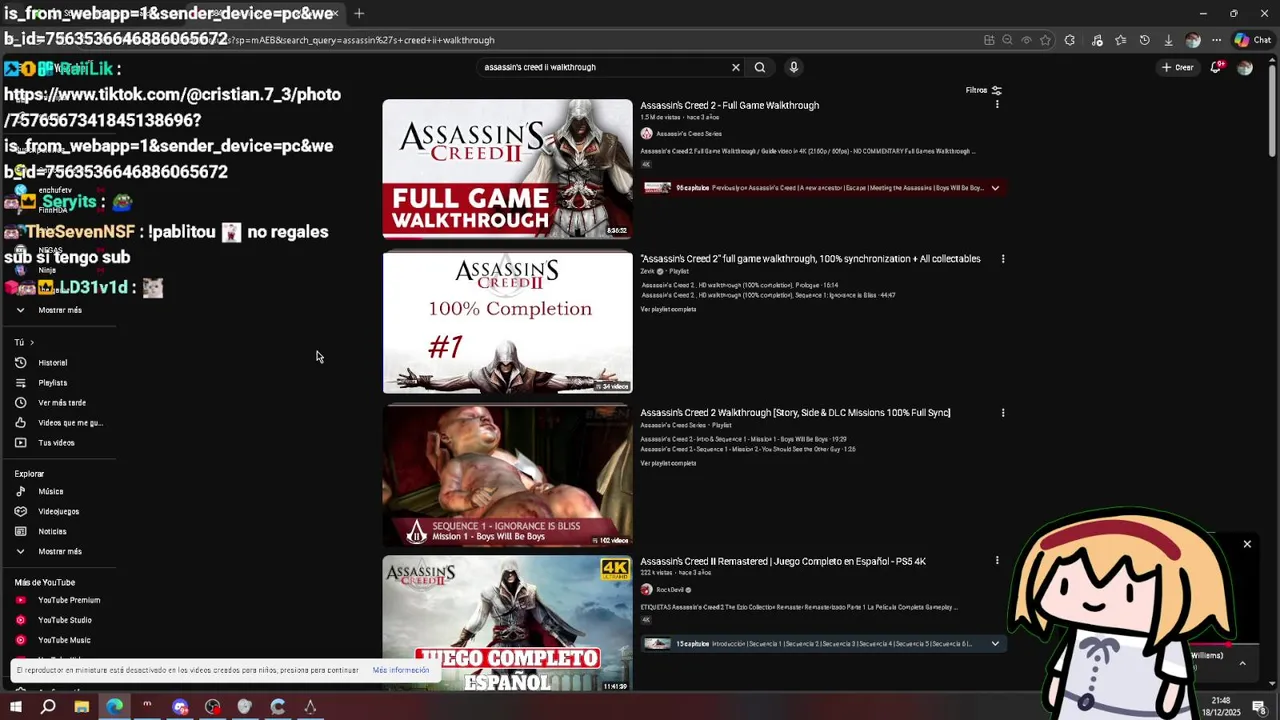
Task: Open options for Story, Side & DLC playlist
Action: [x=1003, y=413]
